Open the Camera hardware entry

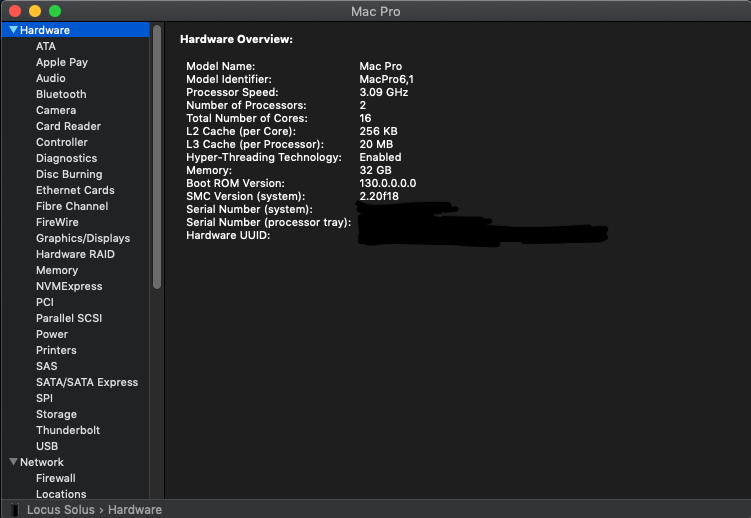click(56, 110)
